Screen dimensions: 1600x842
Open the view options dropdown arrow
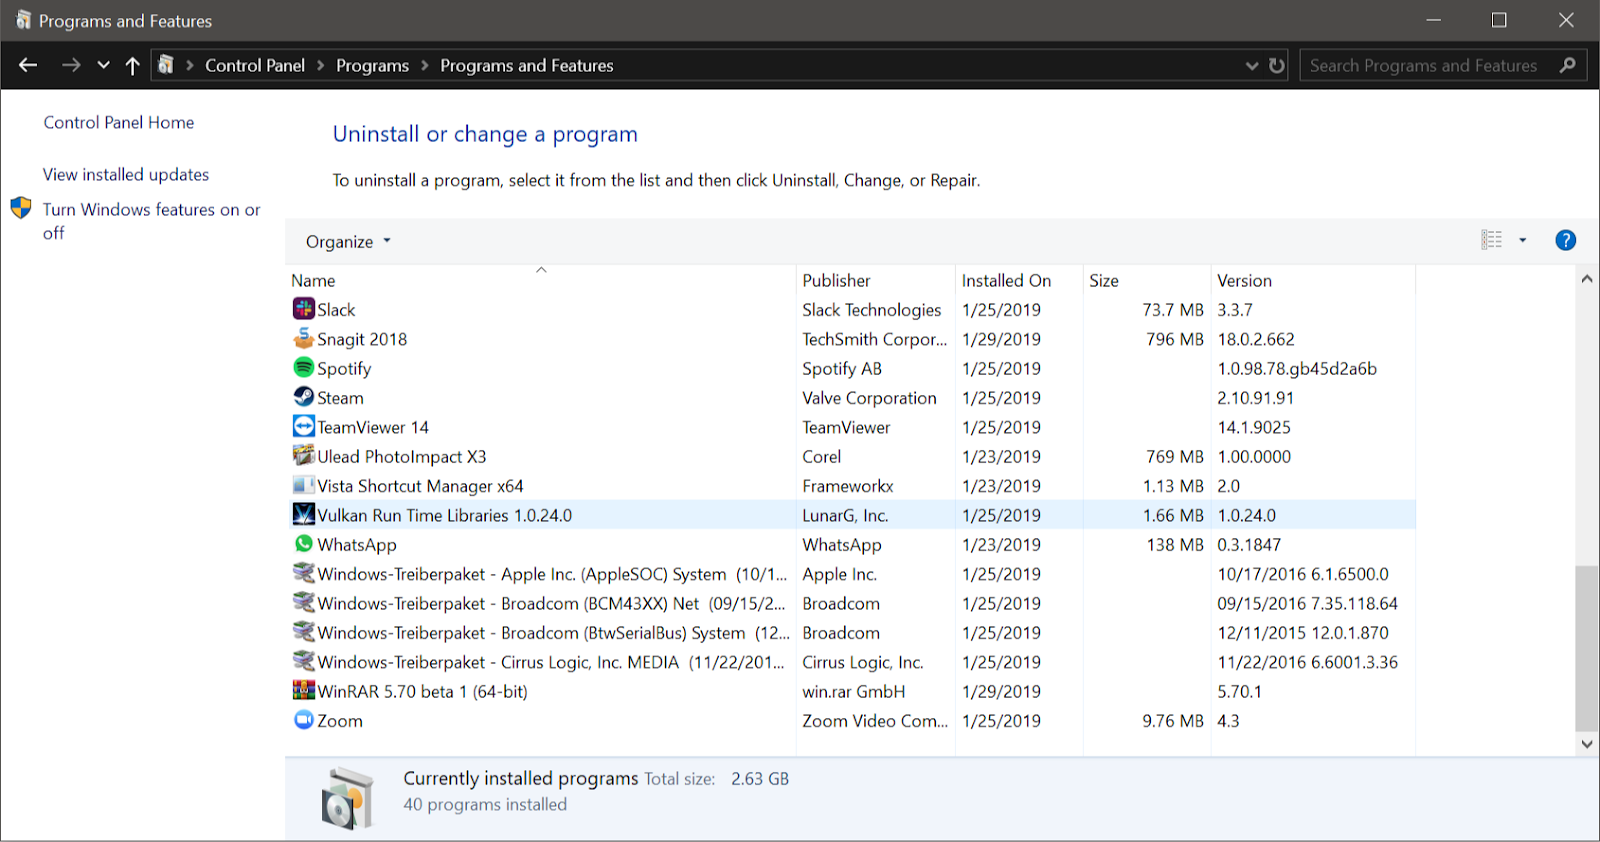tap(1523, 240)
